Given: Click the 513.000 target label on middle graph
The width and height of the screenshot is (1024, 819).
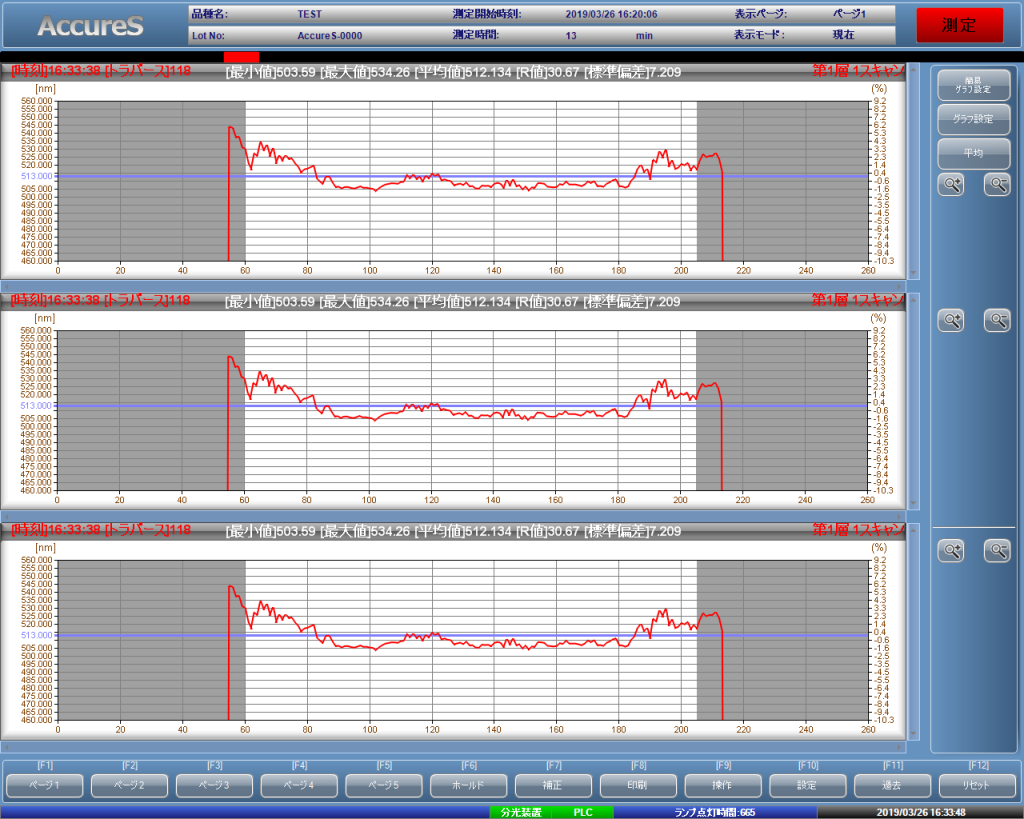Looking at the screenshot, I should click(x=36, y=406).
